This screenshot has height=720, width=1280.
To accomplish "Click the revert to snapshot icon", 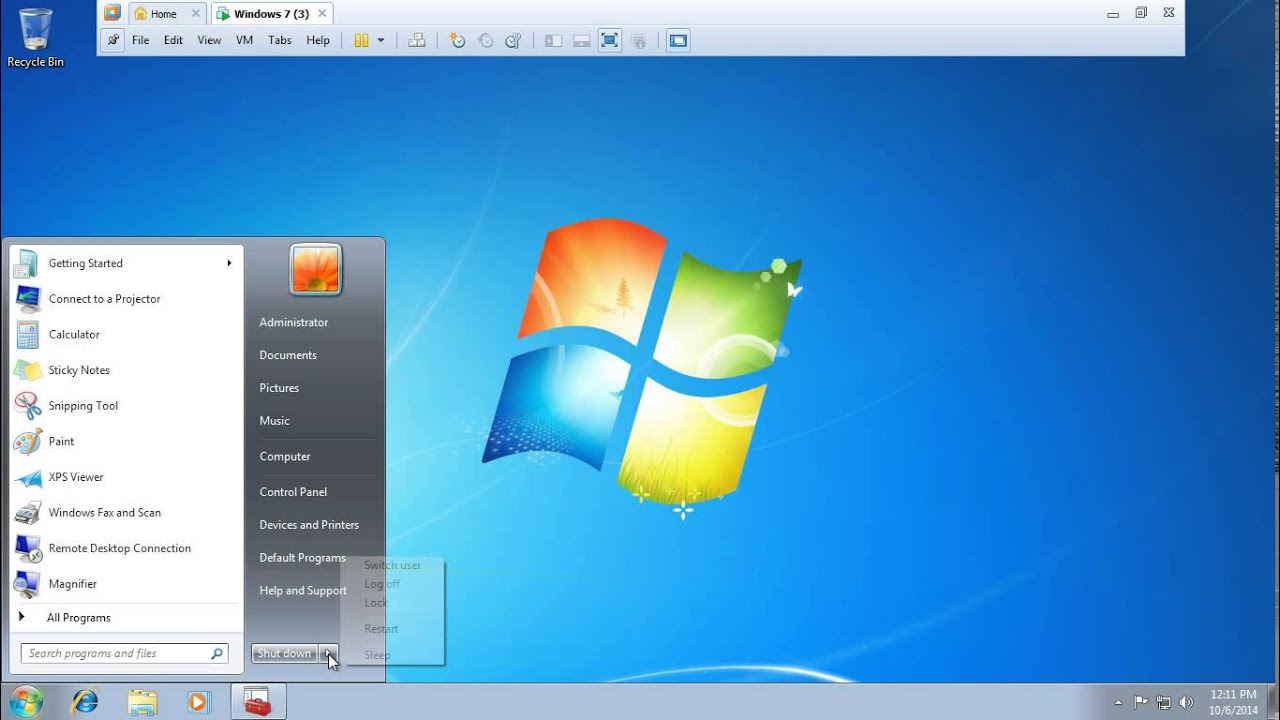I will tap(485, 40).
